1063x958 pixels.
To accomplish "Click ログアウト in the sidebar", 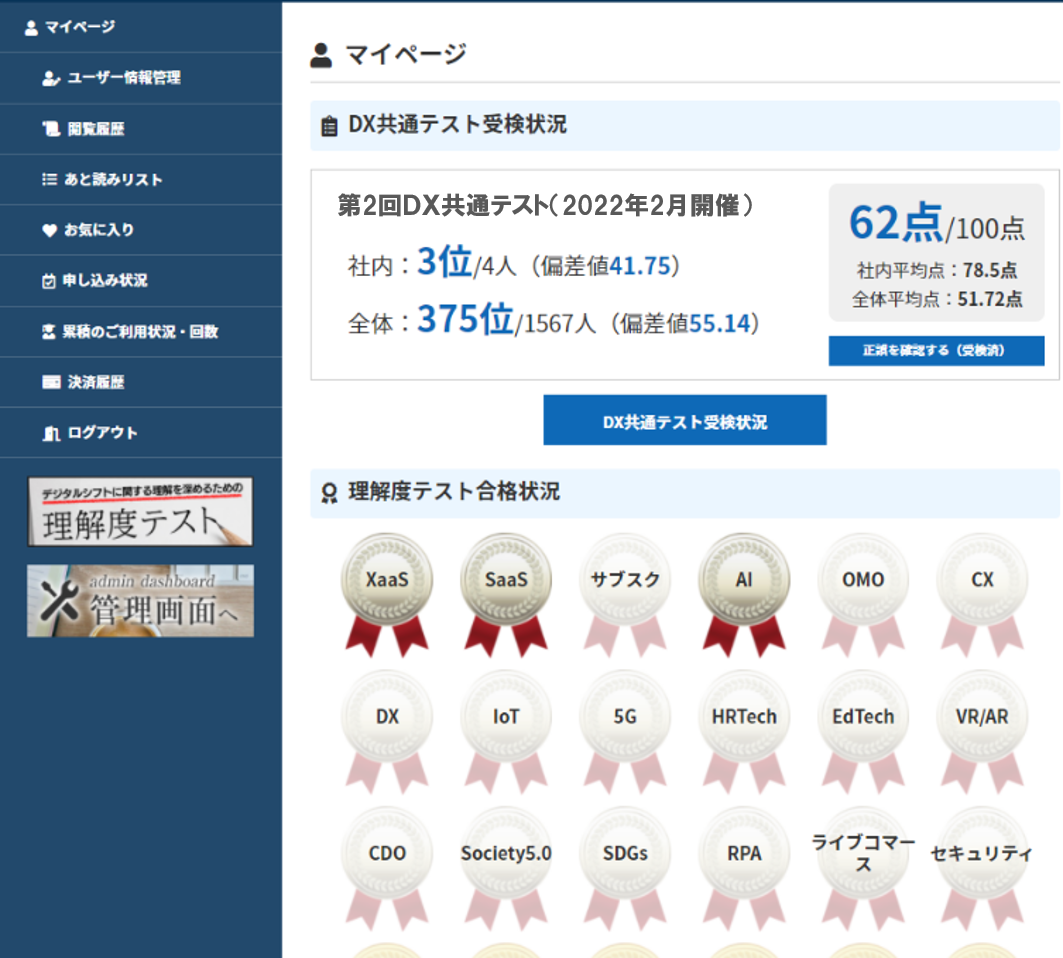I will coord(140,433).
